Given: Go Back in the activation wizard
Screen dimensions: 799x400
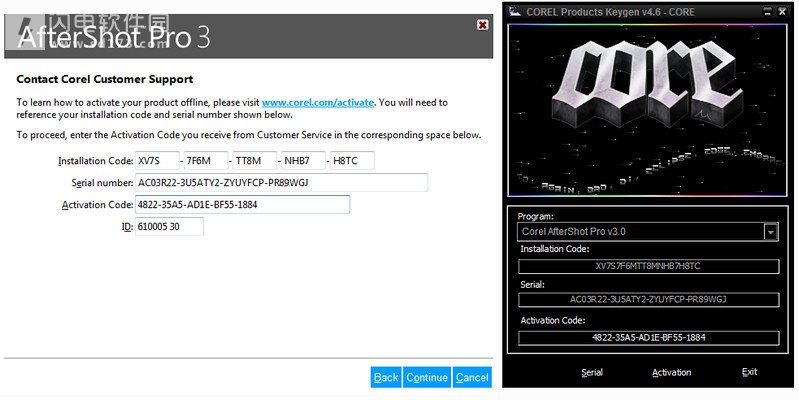Looking at the screenshot, I should pyautogui.click(x=386, y=377).
